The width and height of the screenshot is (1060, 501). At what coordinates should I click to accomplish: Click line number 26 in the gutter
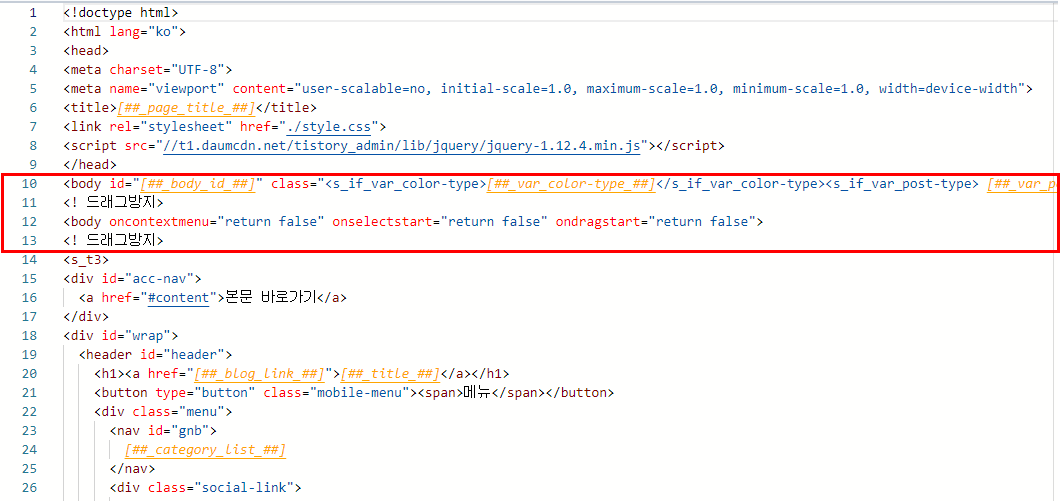pos(30,487)
